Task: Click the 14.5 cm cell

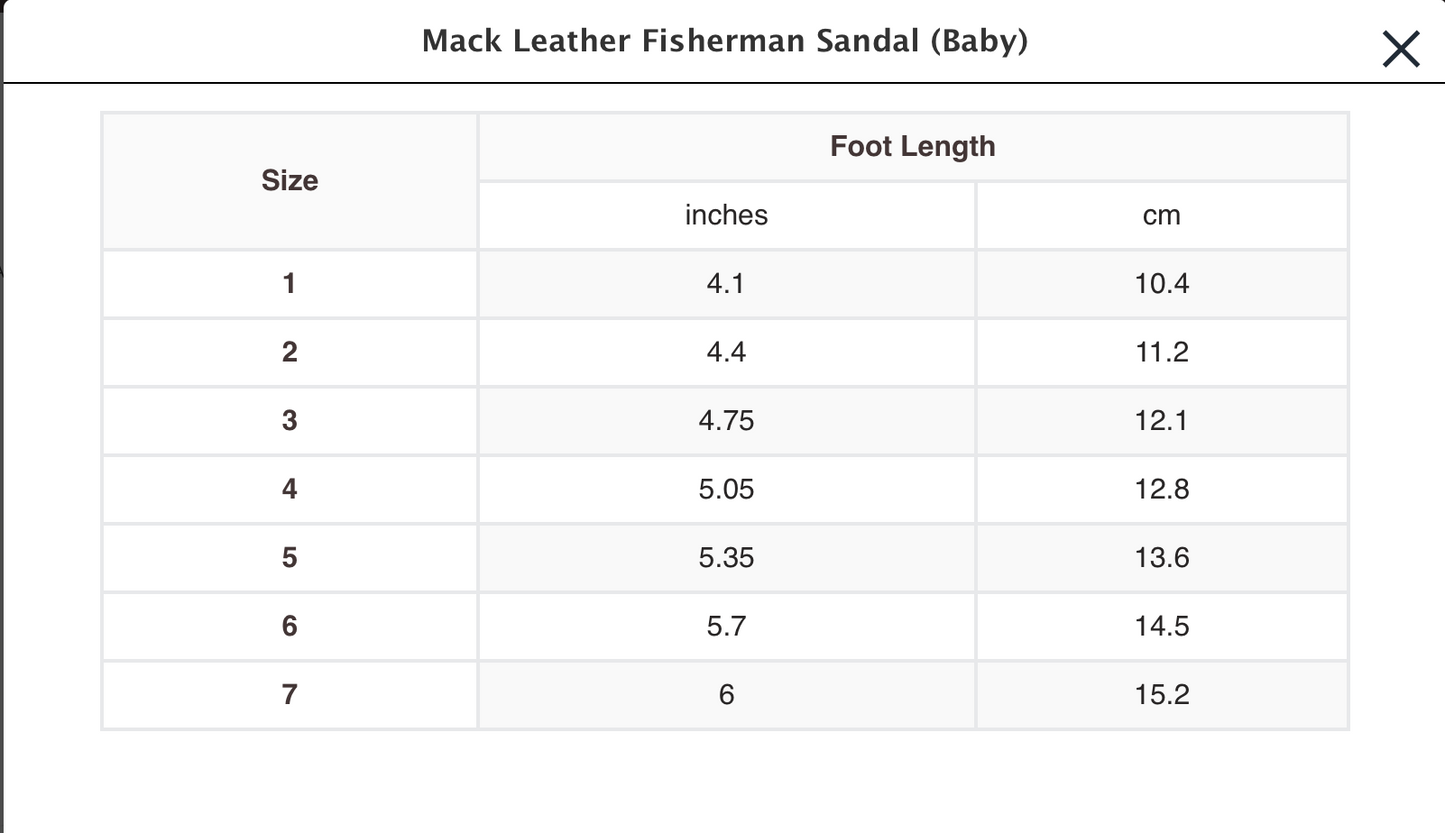Action: (x=1161, y=626)
